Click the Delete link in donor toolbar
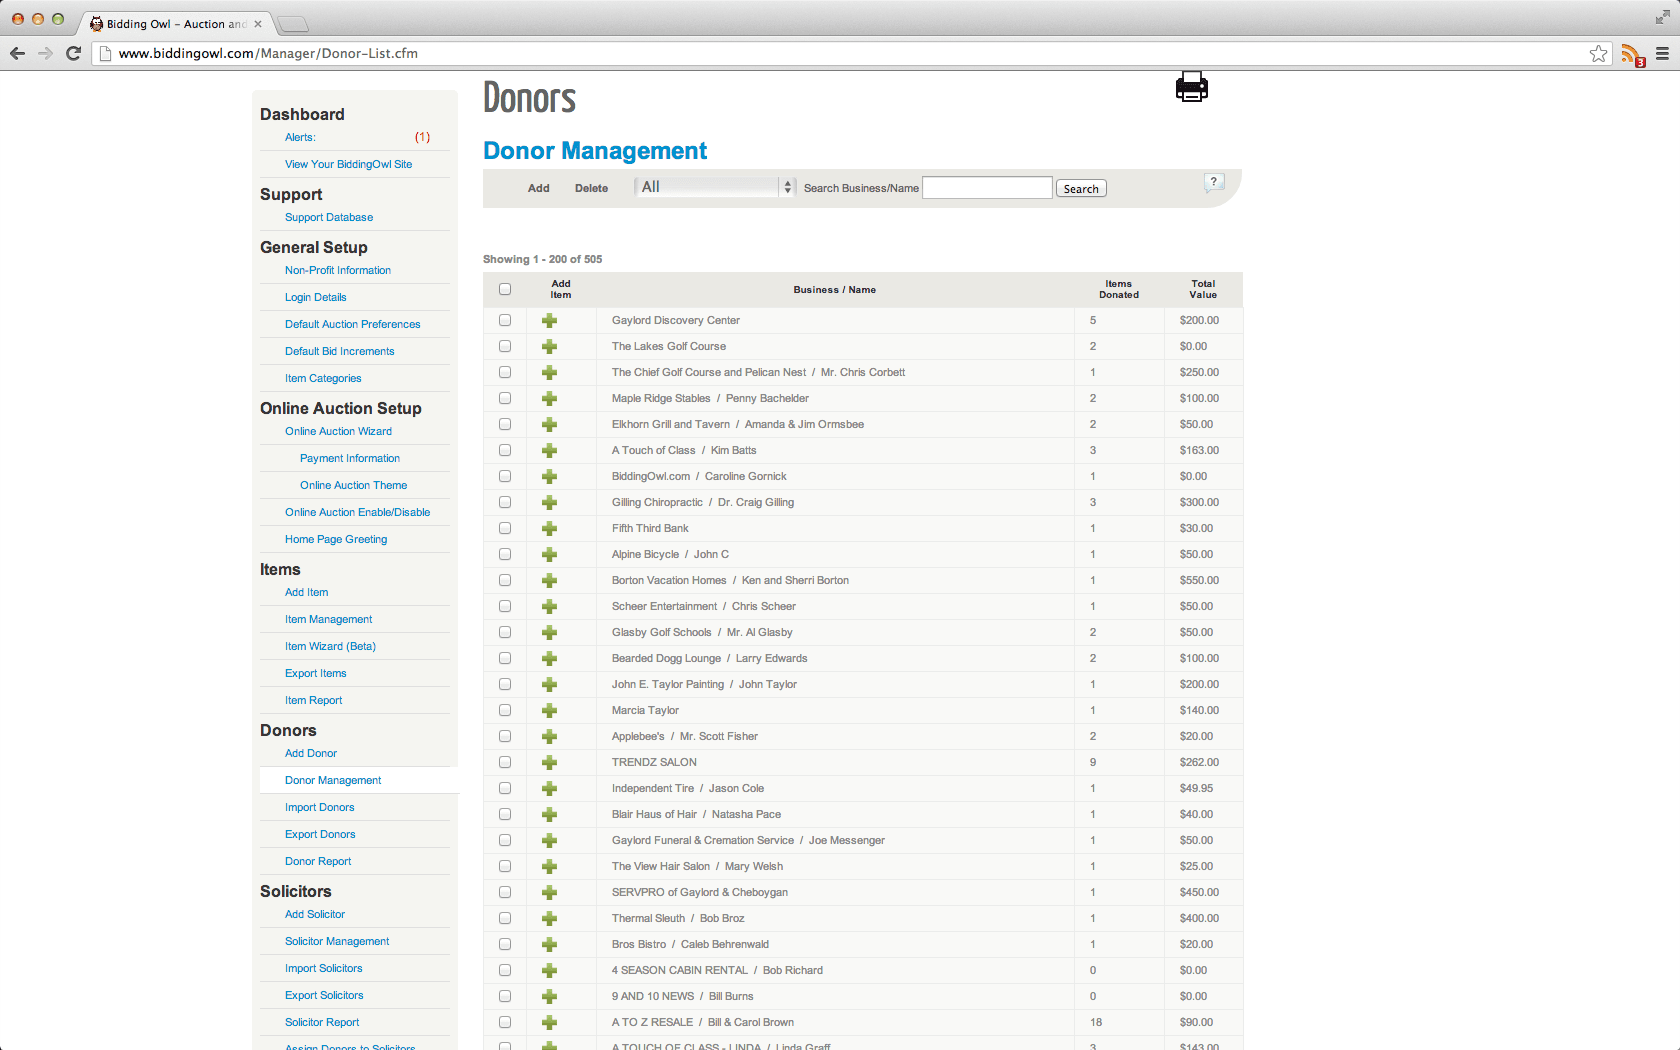The height and width of the screenshot is (1050, 1680). point(591,188)
